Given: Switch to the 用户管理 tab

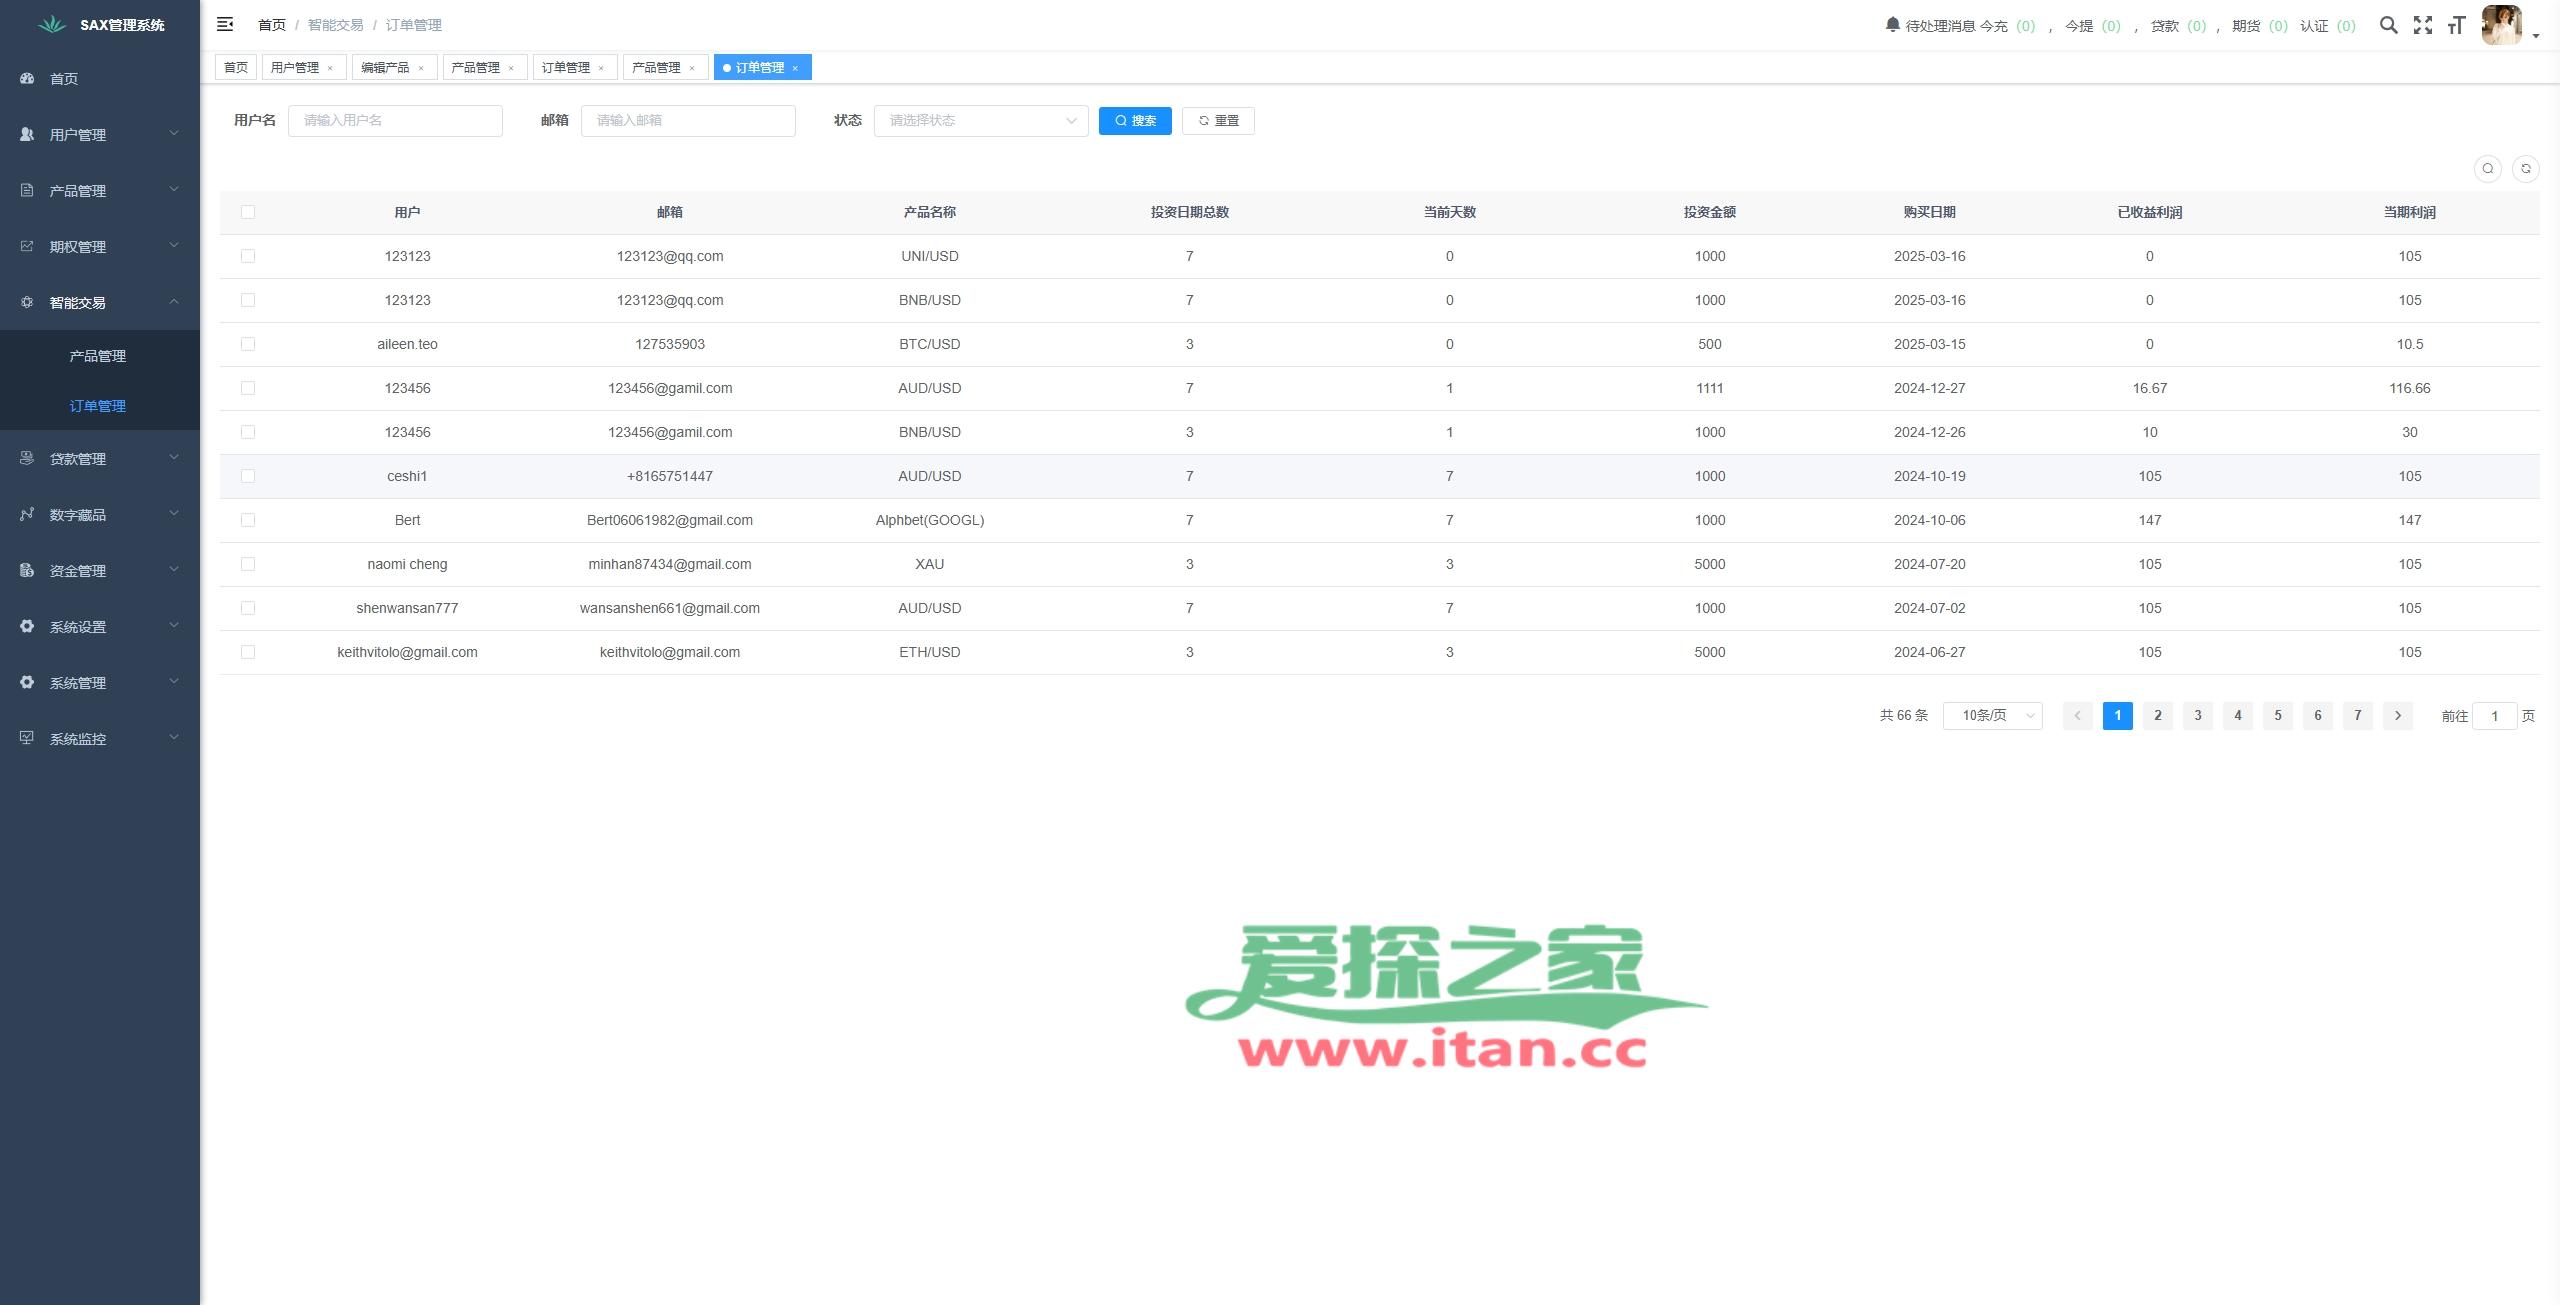Looking at the screenshot, I should (x=295, y=67).
